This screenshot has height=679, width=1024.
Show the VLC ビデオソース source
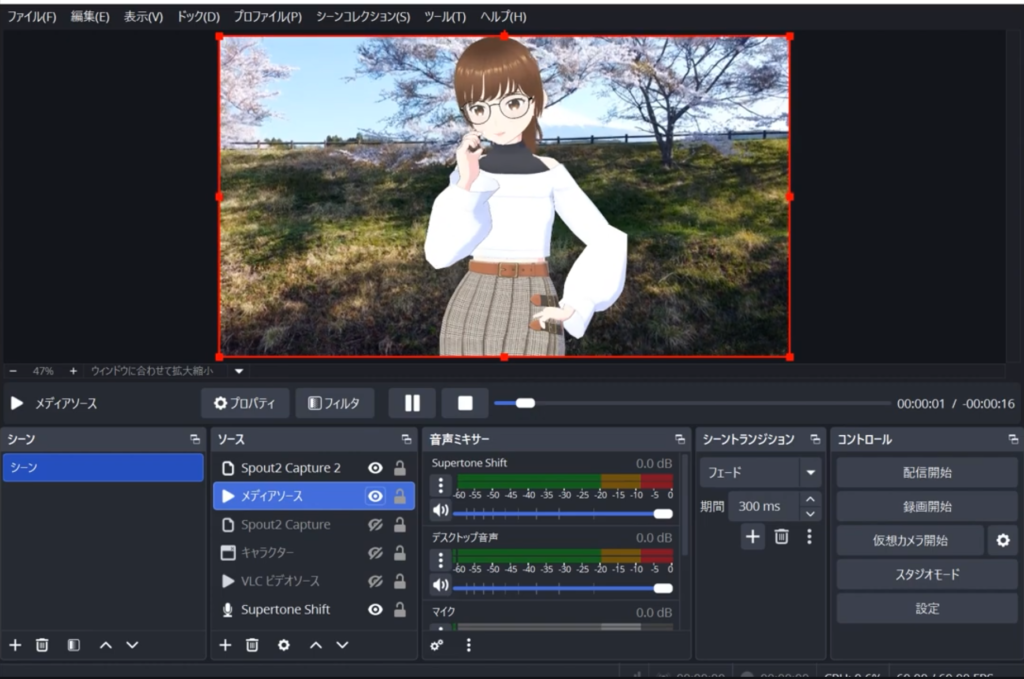click(375, 581)
